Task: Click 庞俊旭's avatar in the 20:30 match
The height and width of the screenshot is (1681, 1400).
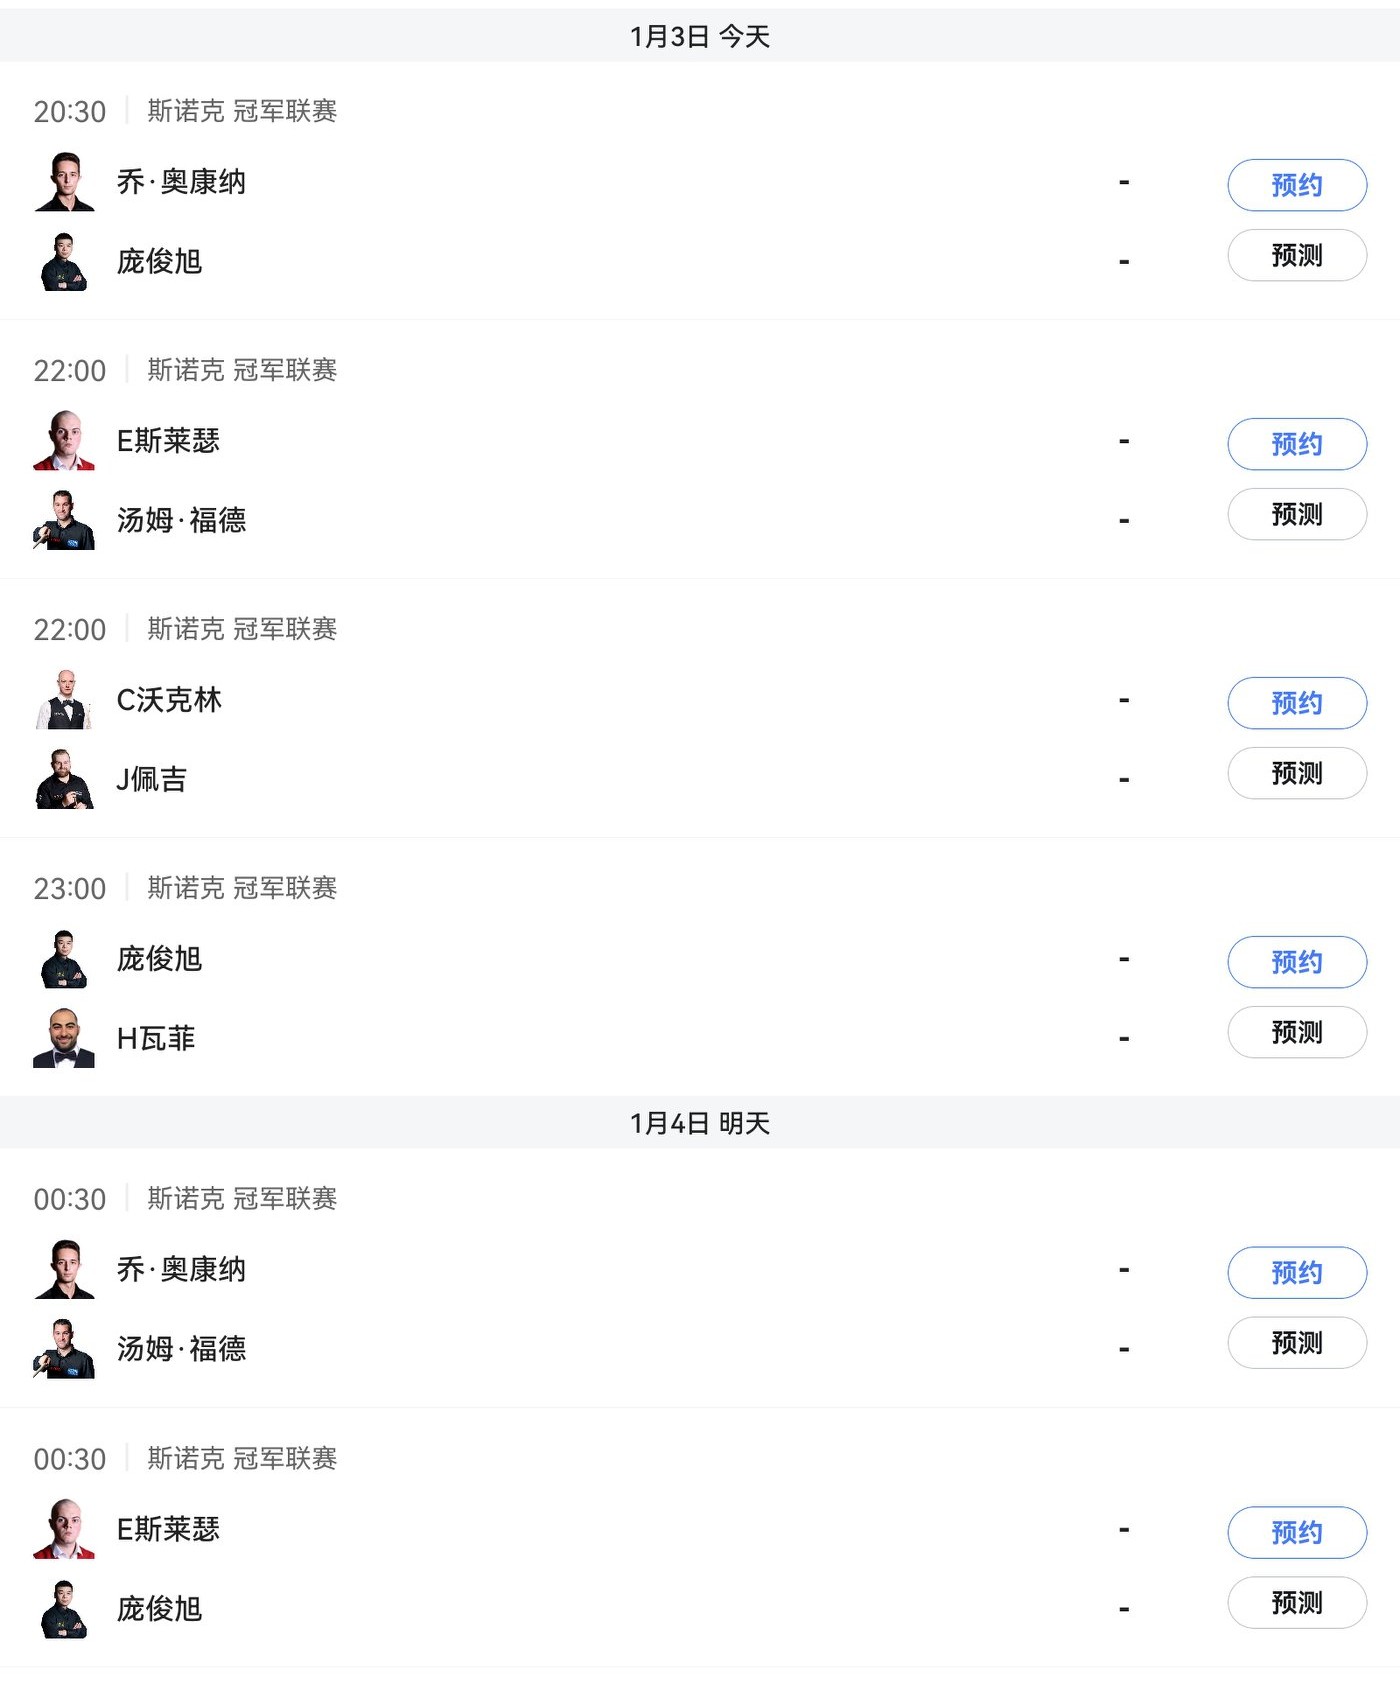Action: (65, 262)
